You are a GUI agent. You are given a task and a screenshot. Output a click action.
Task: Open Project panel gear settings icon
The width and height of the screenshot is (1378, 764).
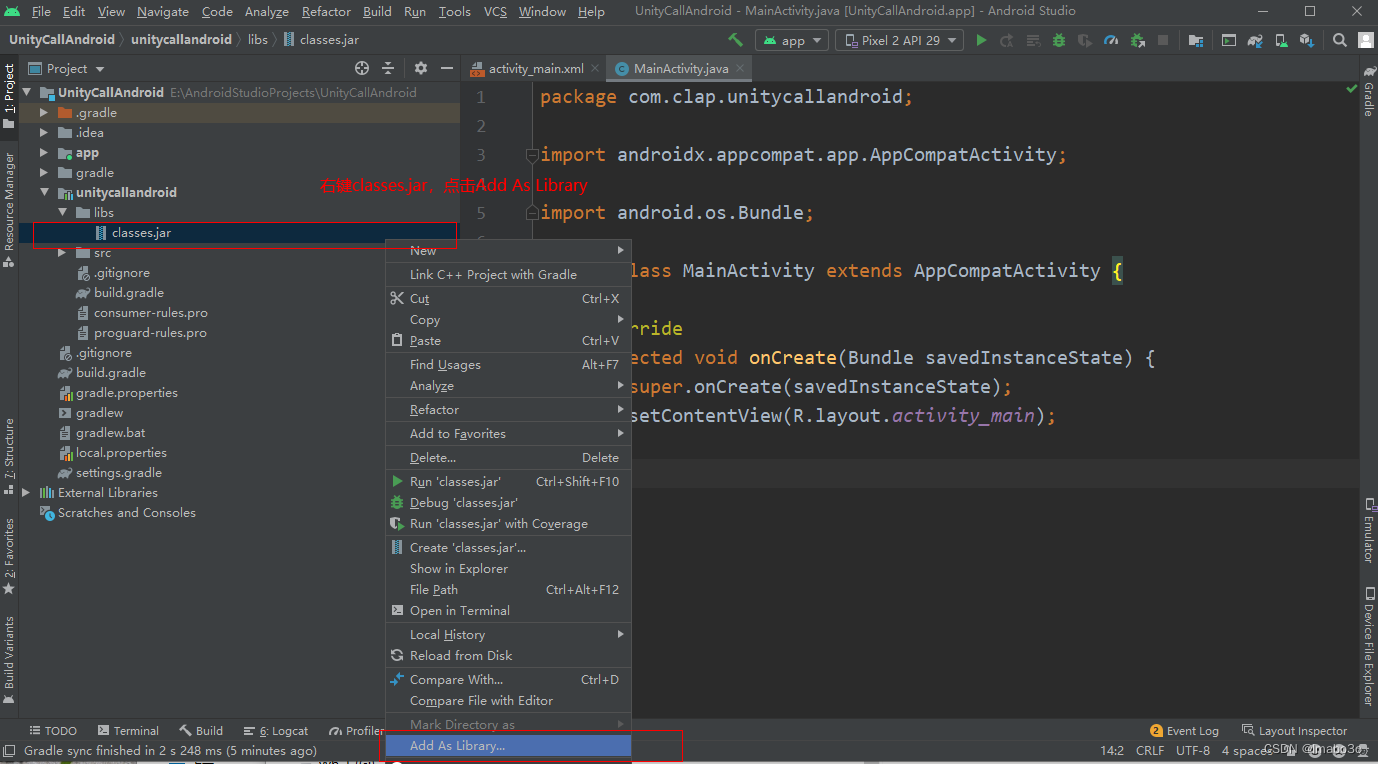click(x=421, y=68)
